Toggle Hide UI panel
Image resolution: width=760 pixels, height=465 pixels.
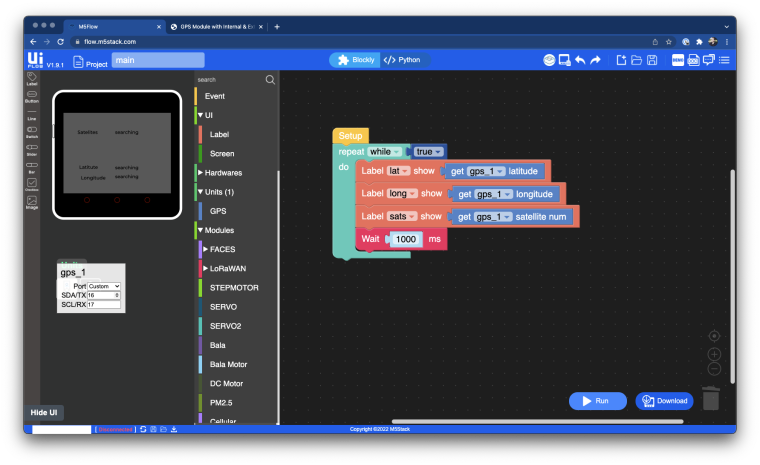coord(44,413)
